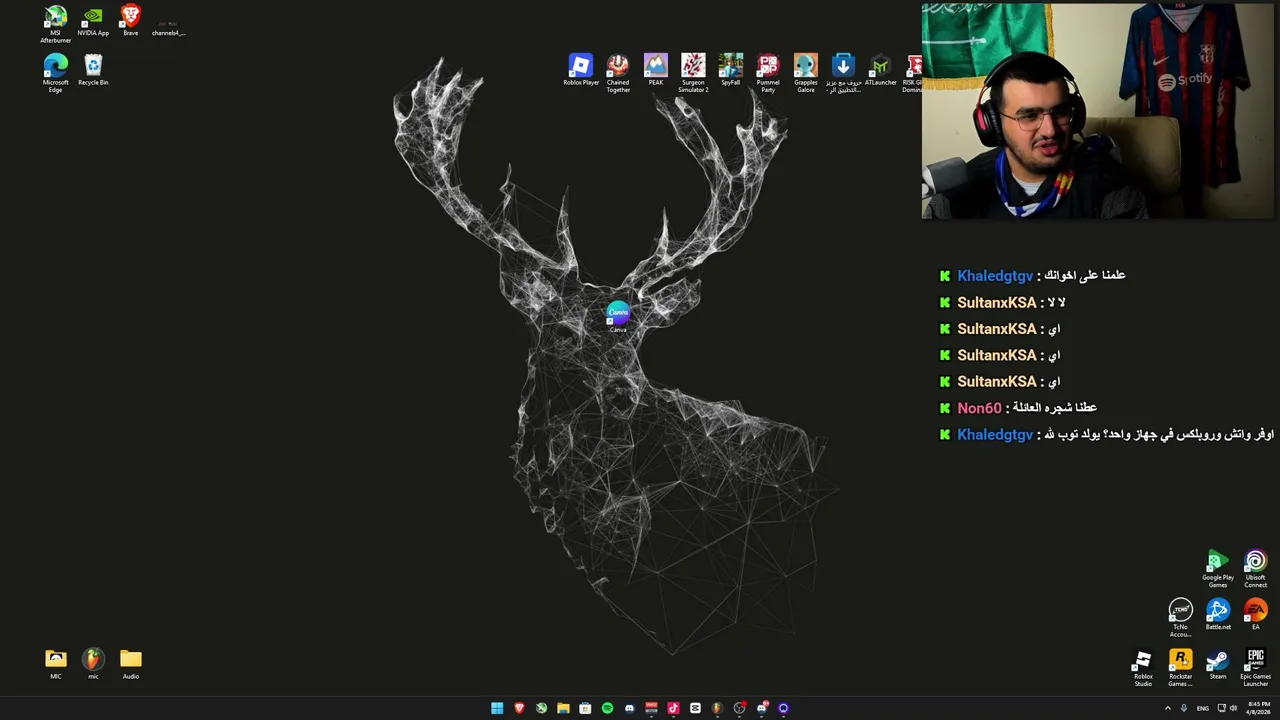Open the Audio folder on the desktop
This screenshot has width=1280, height=720.
click(131, 664)
